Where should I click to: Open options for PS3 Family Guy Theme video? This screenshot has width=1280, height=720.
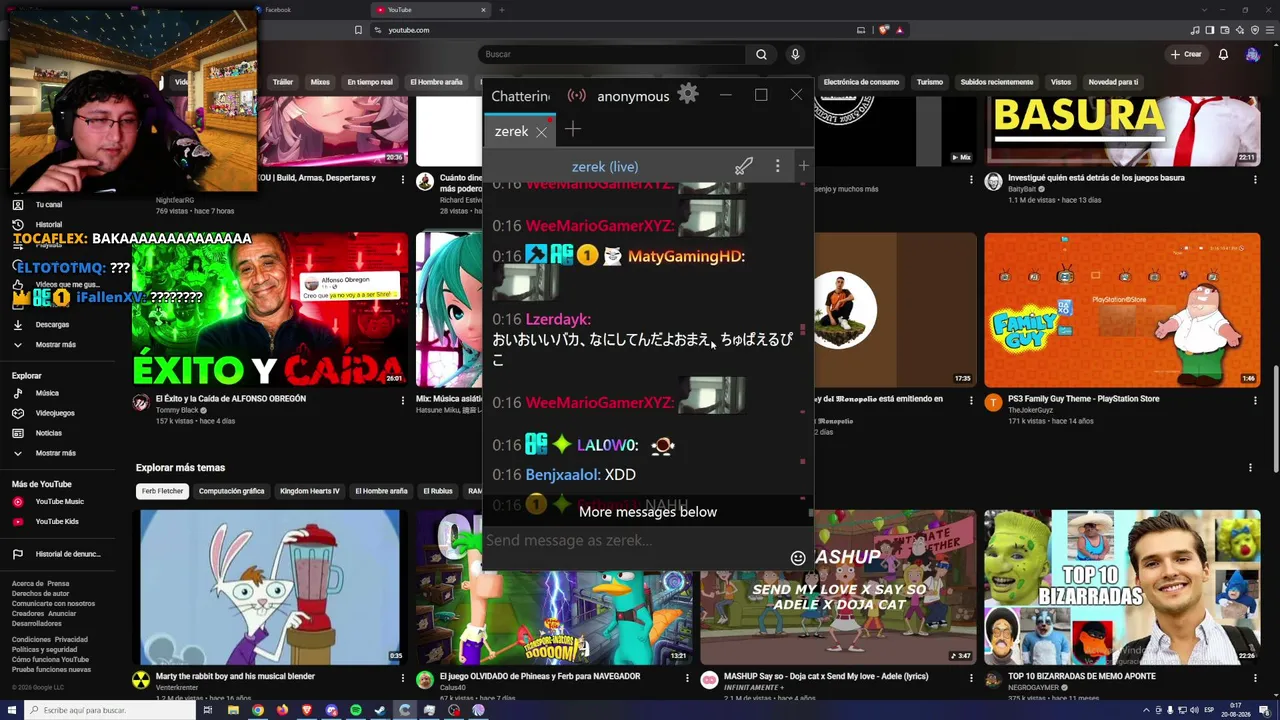(1255, 401)
